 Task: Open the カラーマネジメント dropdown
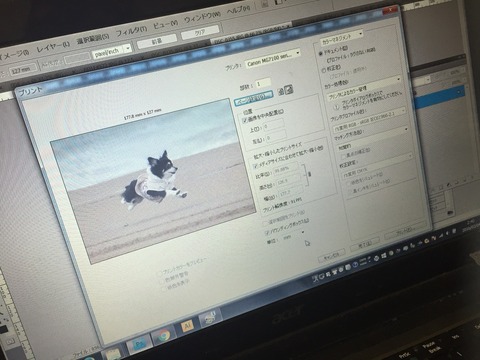[342, 37]
